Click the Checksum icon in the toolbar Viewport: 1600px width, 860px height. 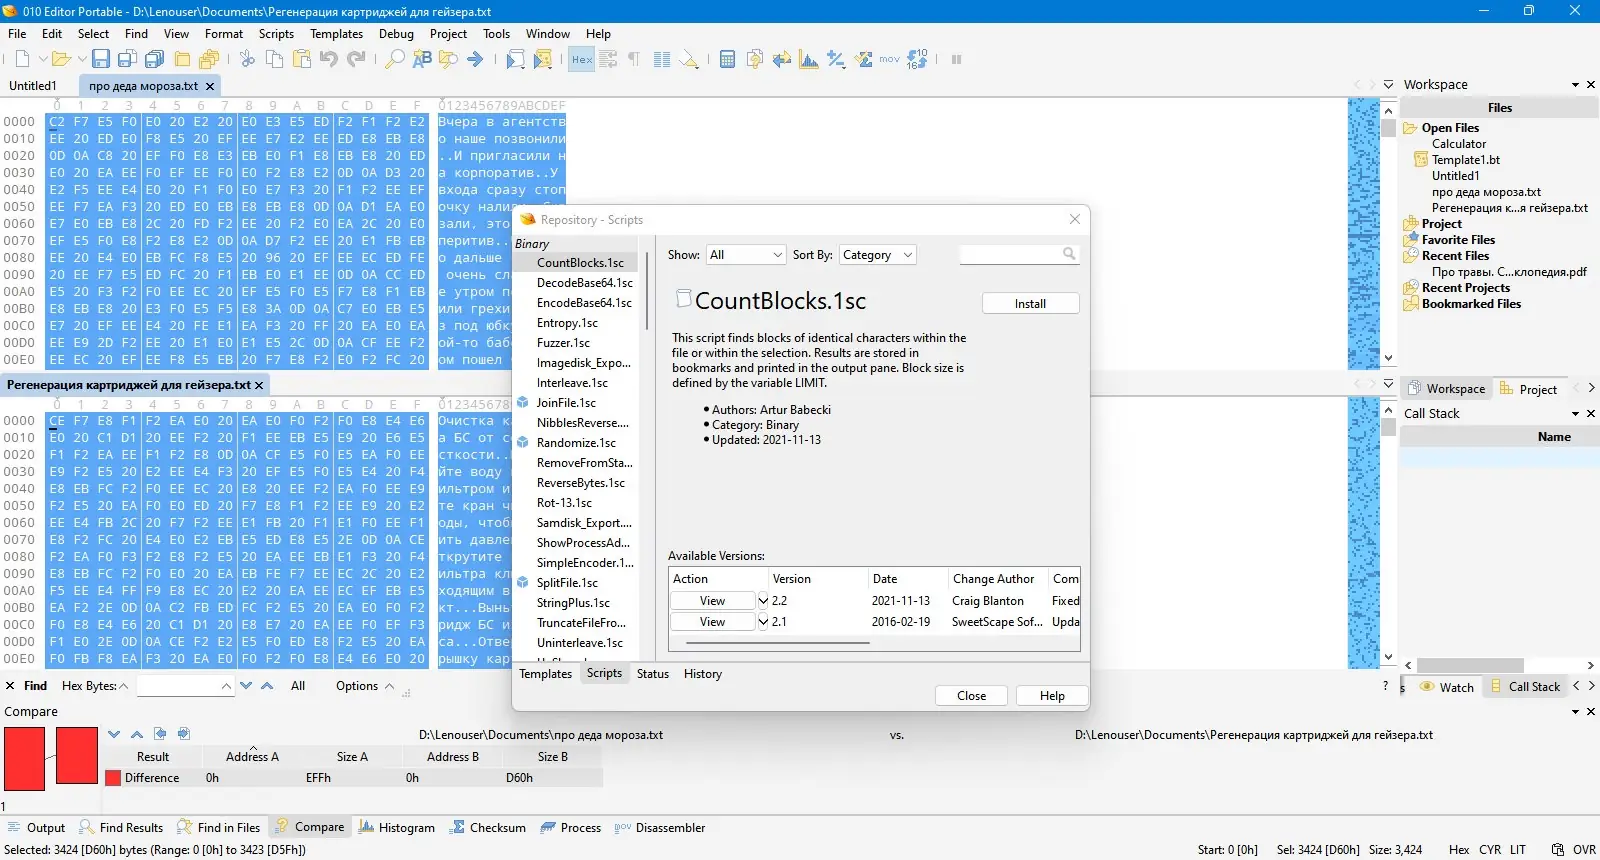point(864,60)
